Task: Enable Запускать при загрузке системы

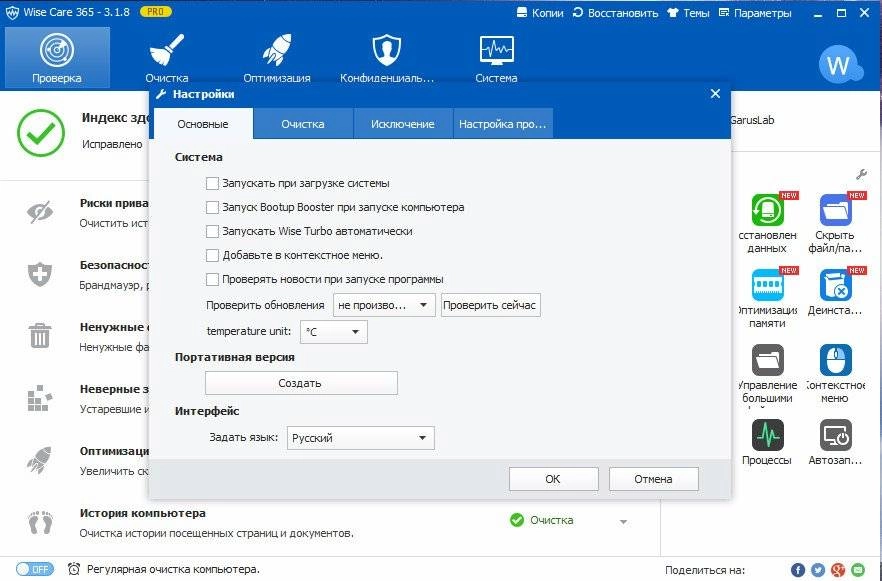Action: (212, 183)
